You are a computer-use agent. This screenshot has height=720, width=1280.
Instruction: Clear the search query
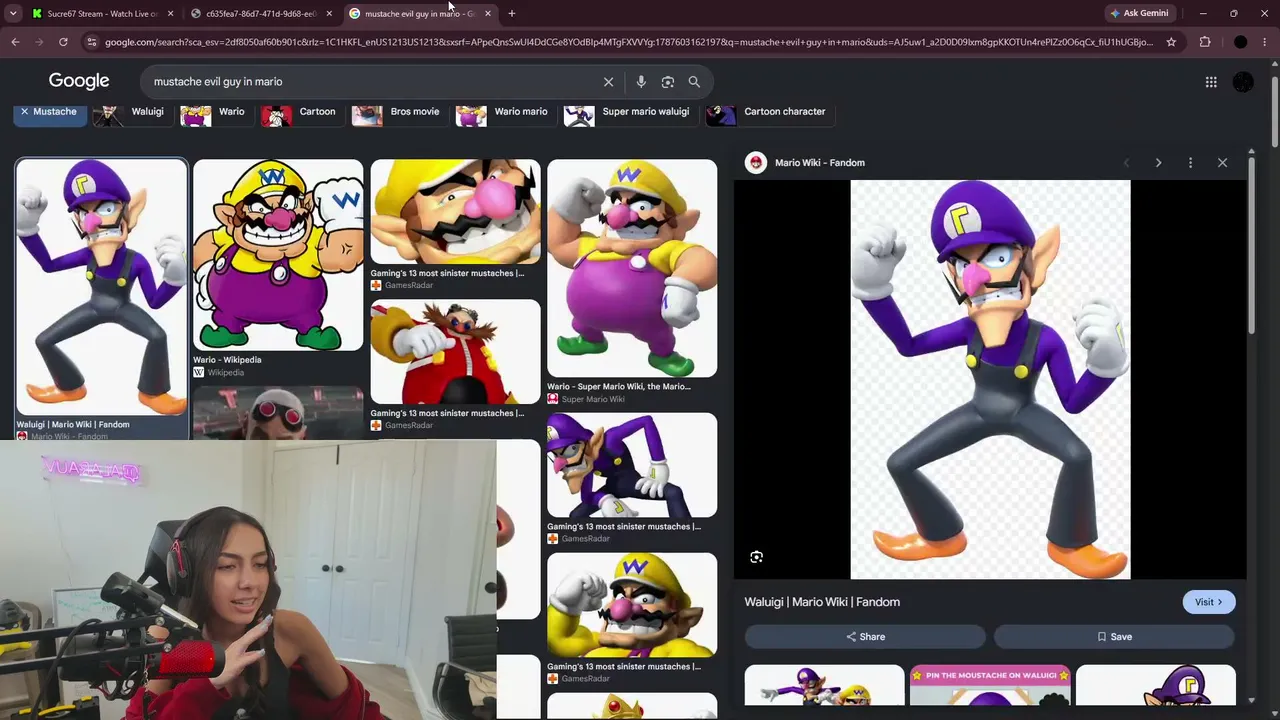click(x=608, y=82)
